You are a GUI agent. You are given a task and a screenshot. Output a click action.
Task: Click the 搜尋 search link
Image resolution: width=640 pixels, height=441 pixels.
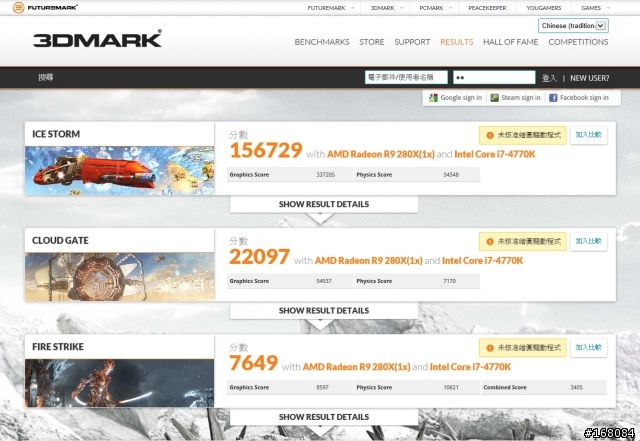[46, 77]
